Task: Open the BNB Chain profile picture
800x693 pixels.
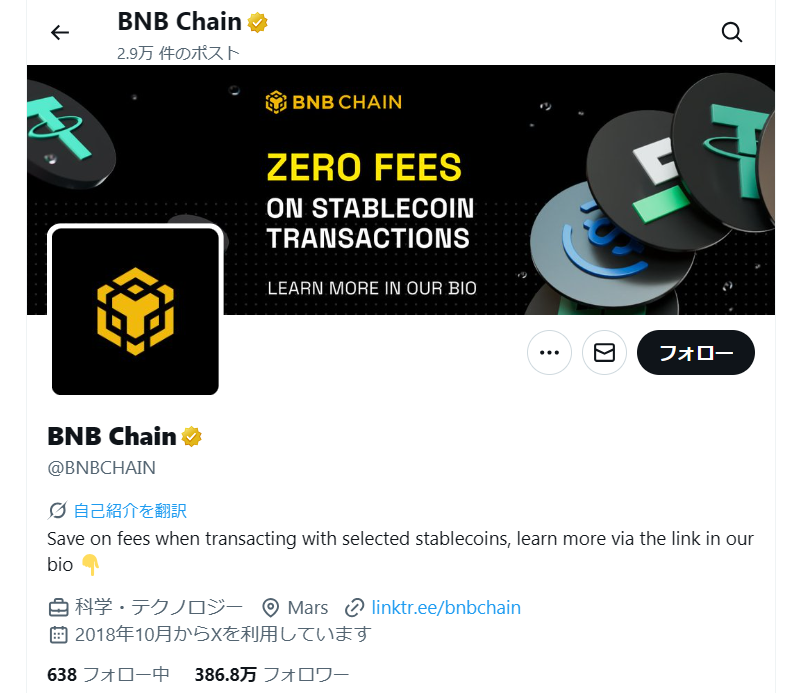Action: pyautogui.click(x=135, y=311)
